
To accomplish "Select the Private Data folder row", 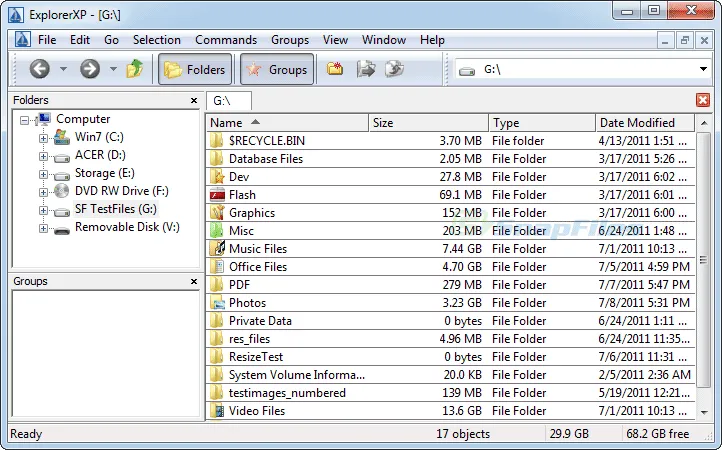I will [450, 321].
